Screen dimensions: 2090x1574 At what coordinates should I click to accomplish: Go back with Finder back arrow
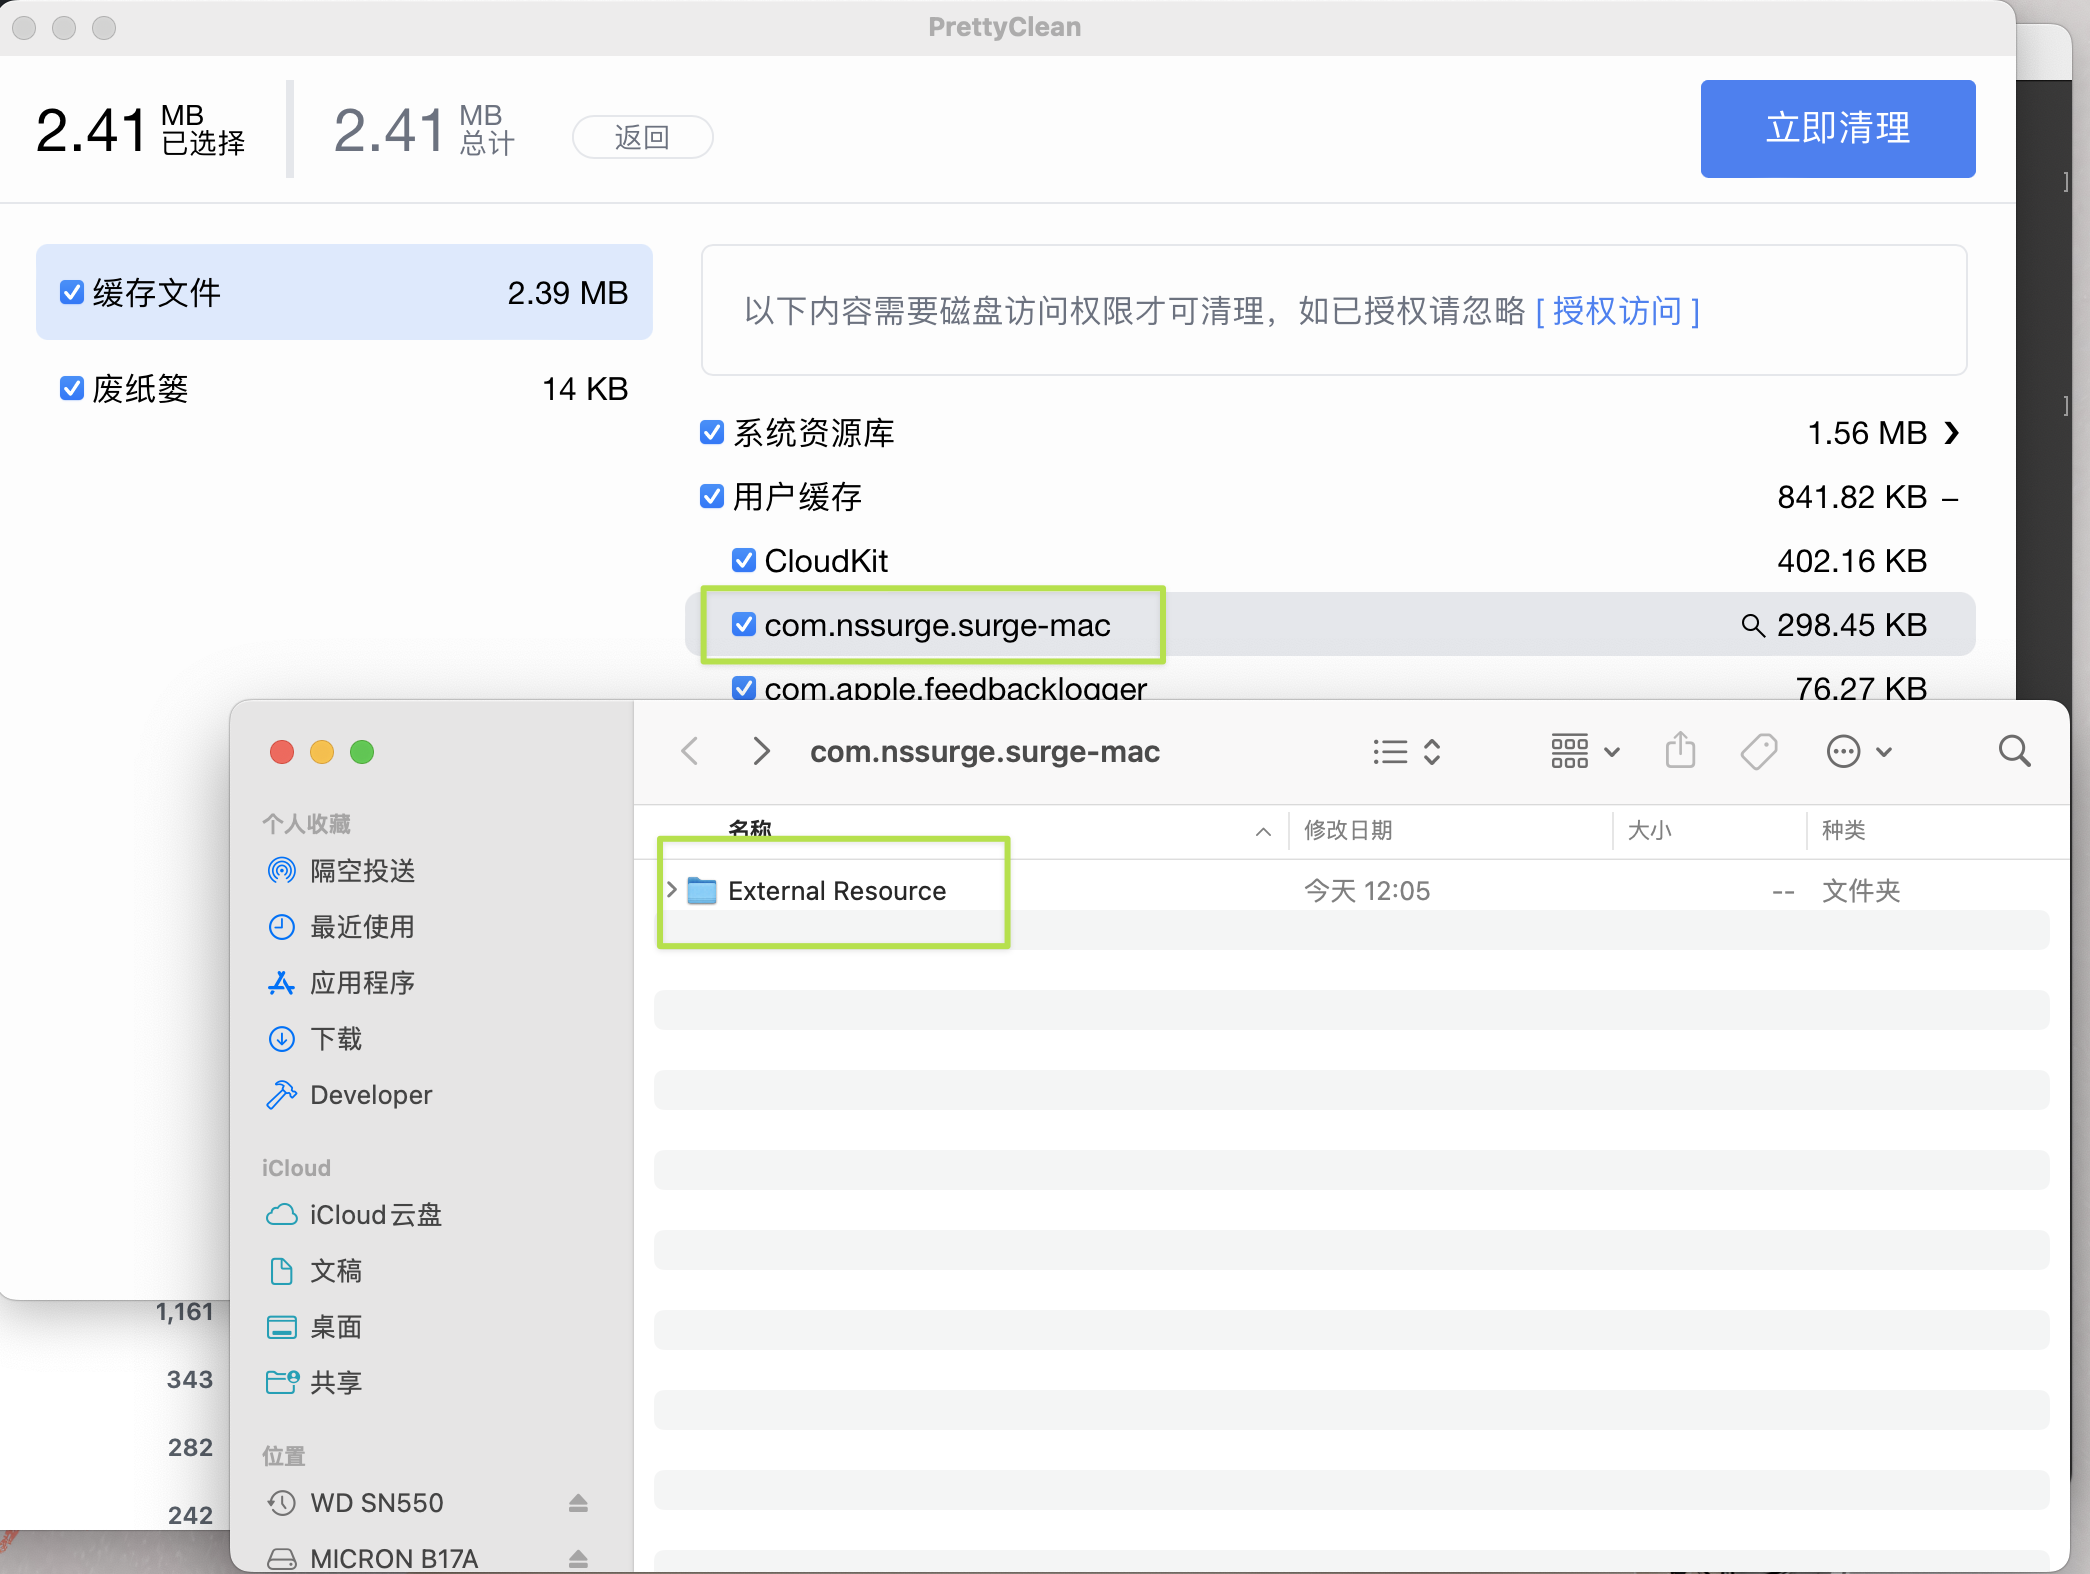click(690, 751)
